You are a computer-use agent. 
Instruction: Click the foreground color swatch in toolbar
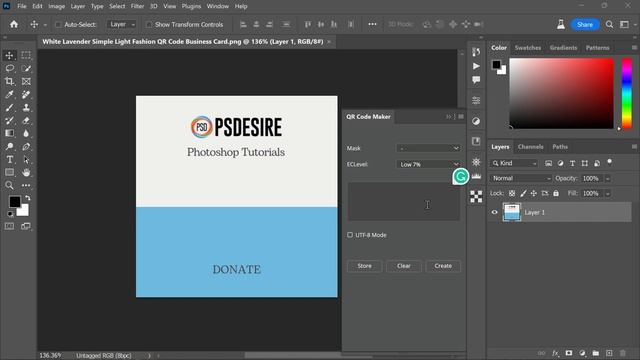click(x=14, y=201)
